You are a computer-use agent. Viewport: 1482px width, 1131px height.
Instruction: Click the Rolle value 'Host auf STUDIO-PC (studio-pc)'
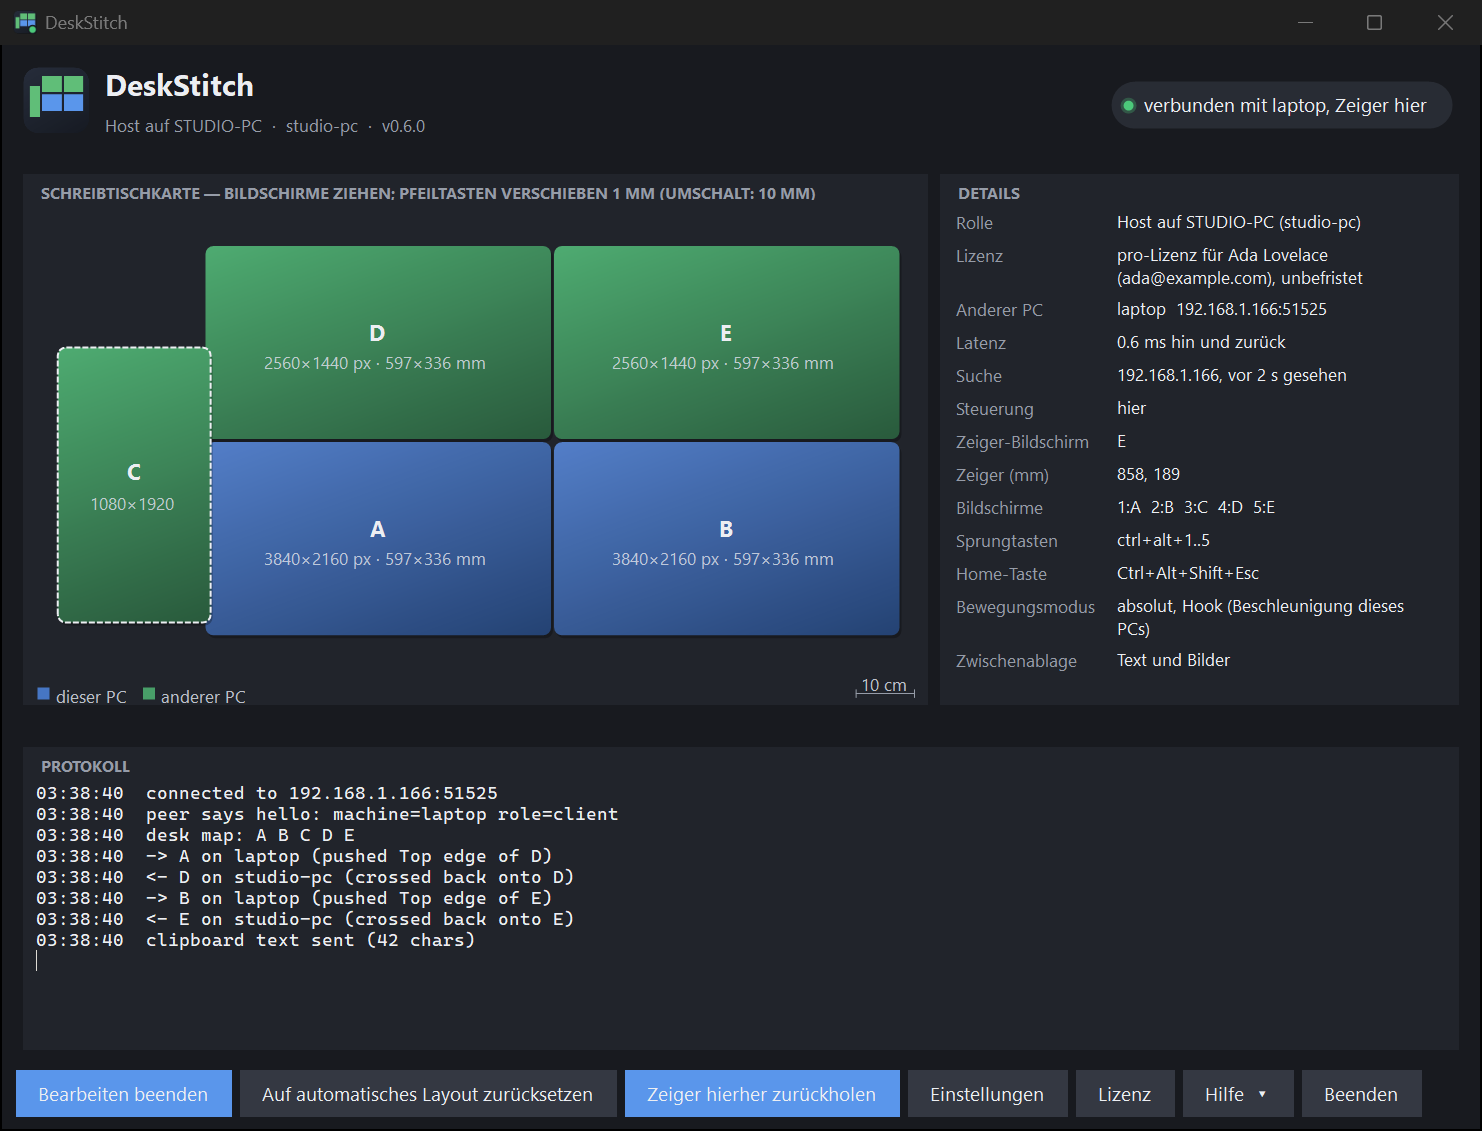point(1239,222)
